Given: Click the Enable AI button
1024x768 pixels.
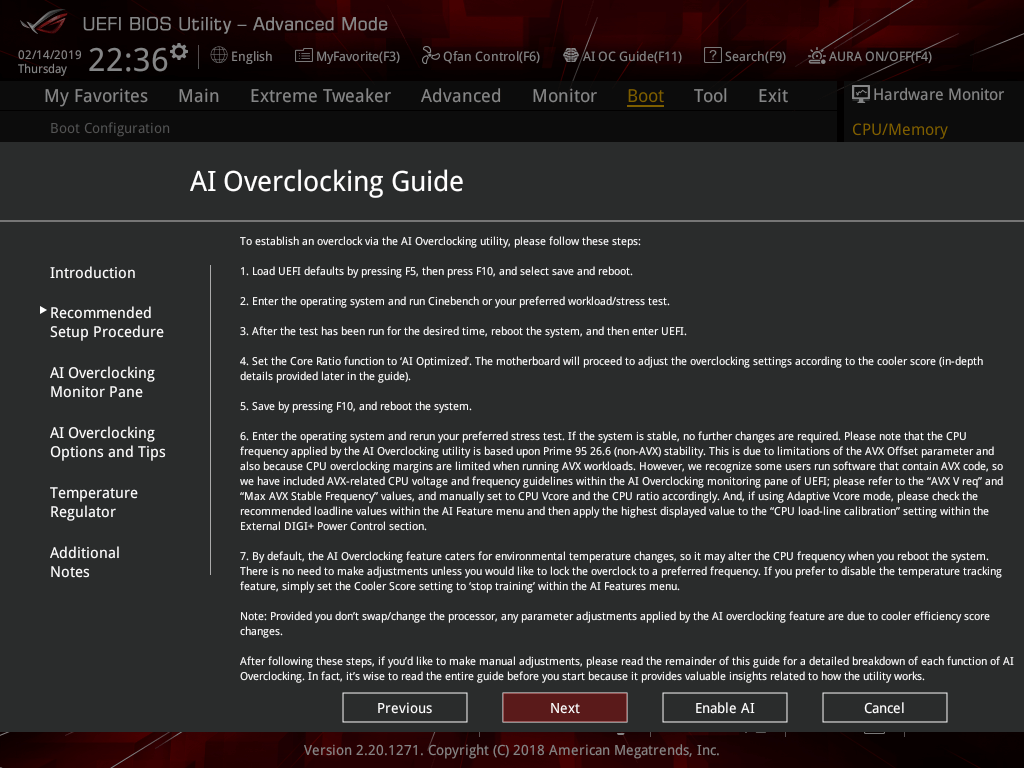Looking at the screenshot, I should click(725, 707).
